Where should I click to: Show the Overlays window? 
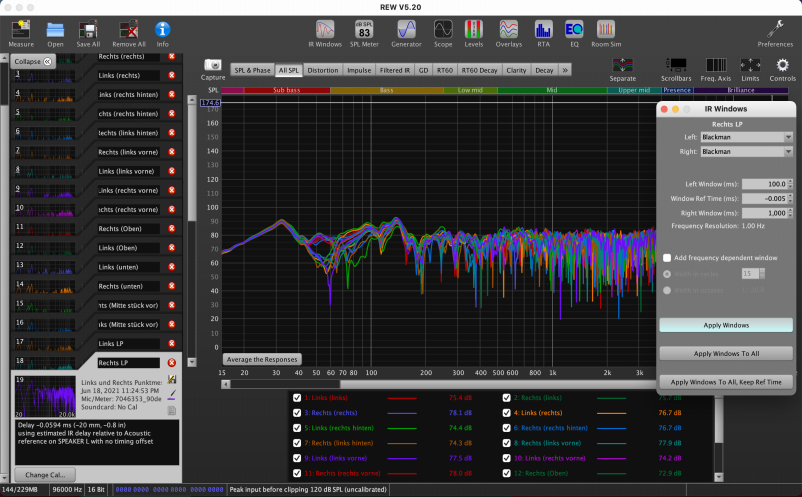(x=509, y=34)
